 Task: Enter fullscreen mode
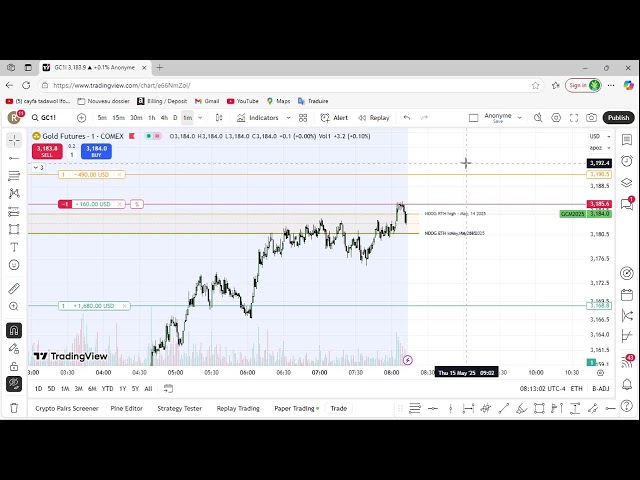tap(574, 118)
